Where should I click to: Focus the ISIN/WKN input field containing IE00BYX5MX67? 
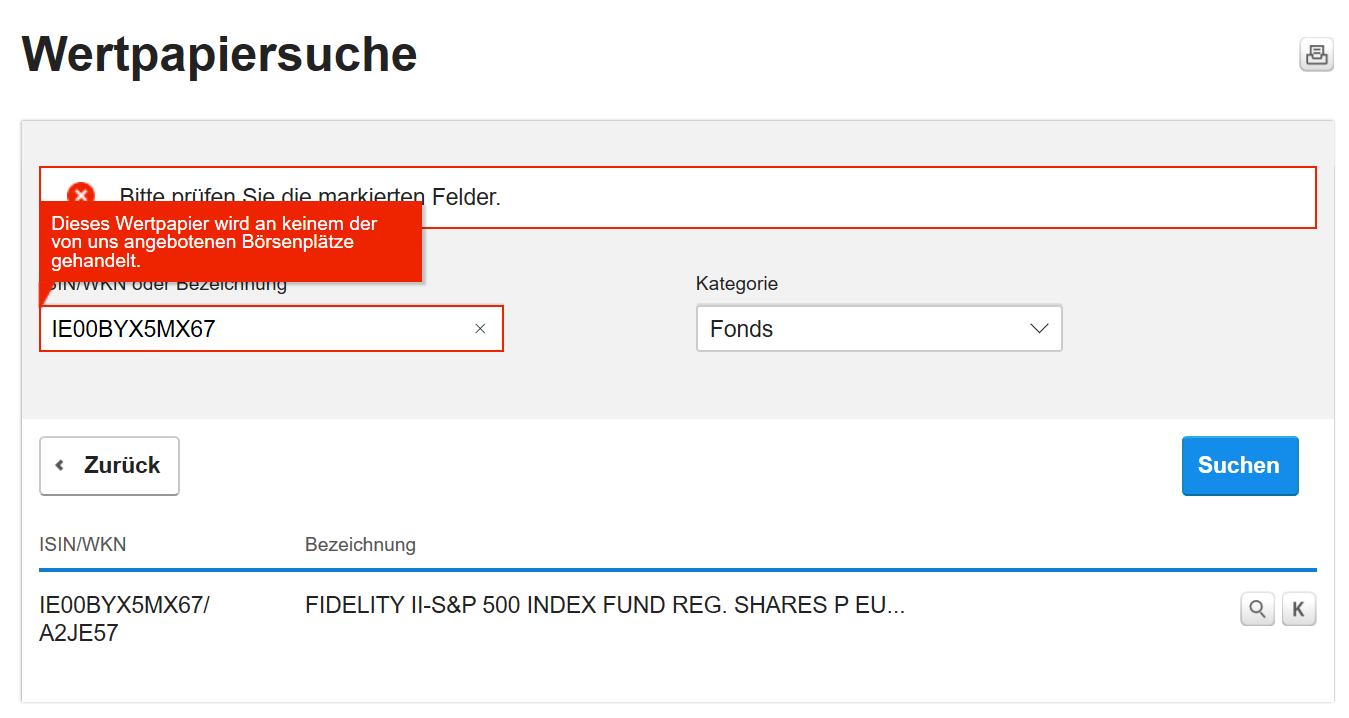(x=250, y=329)
